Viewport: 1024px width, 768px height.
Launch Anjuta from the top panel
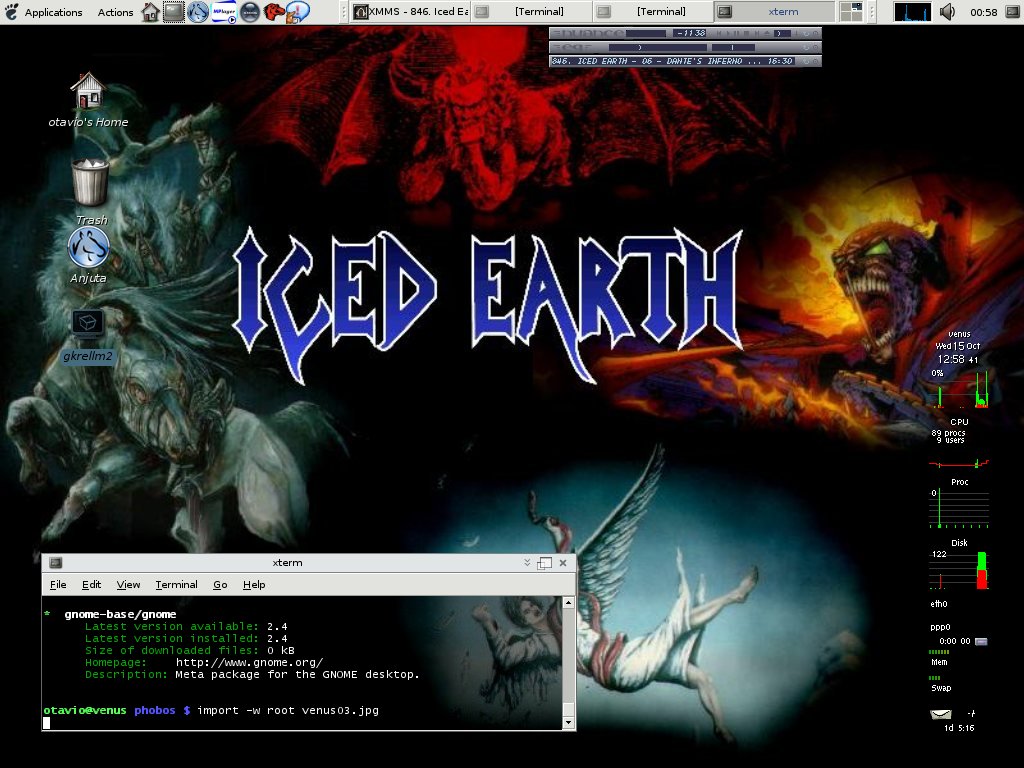[x=198, y=12]
